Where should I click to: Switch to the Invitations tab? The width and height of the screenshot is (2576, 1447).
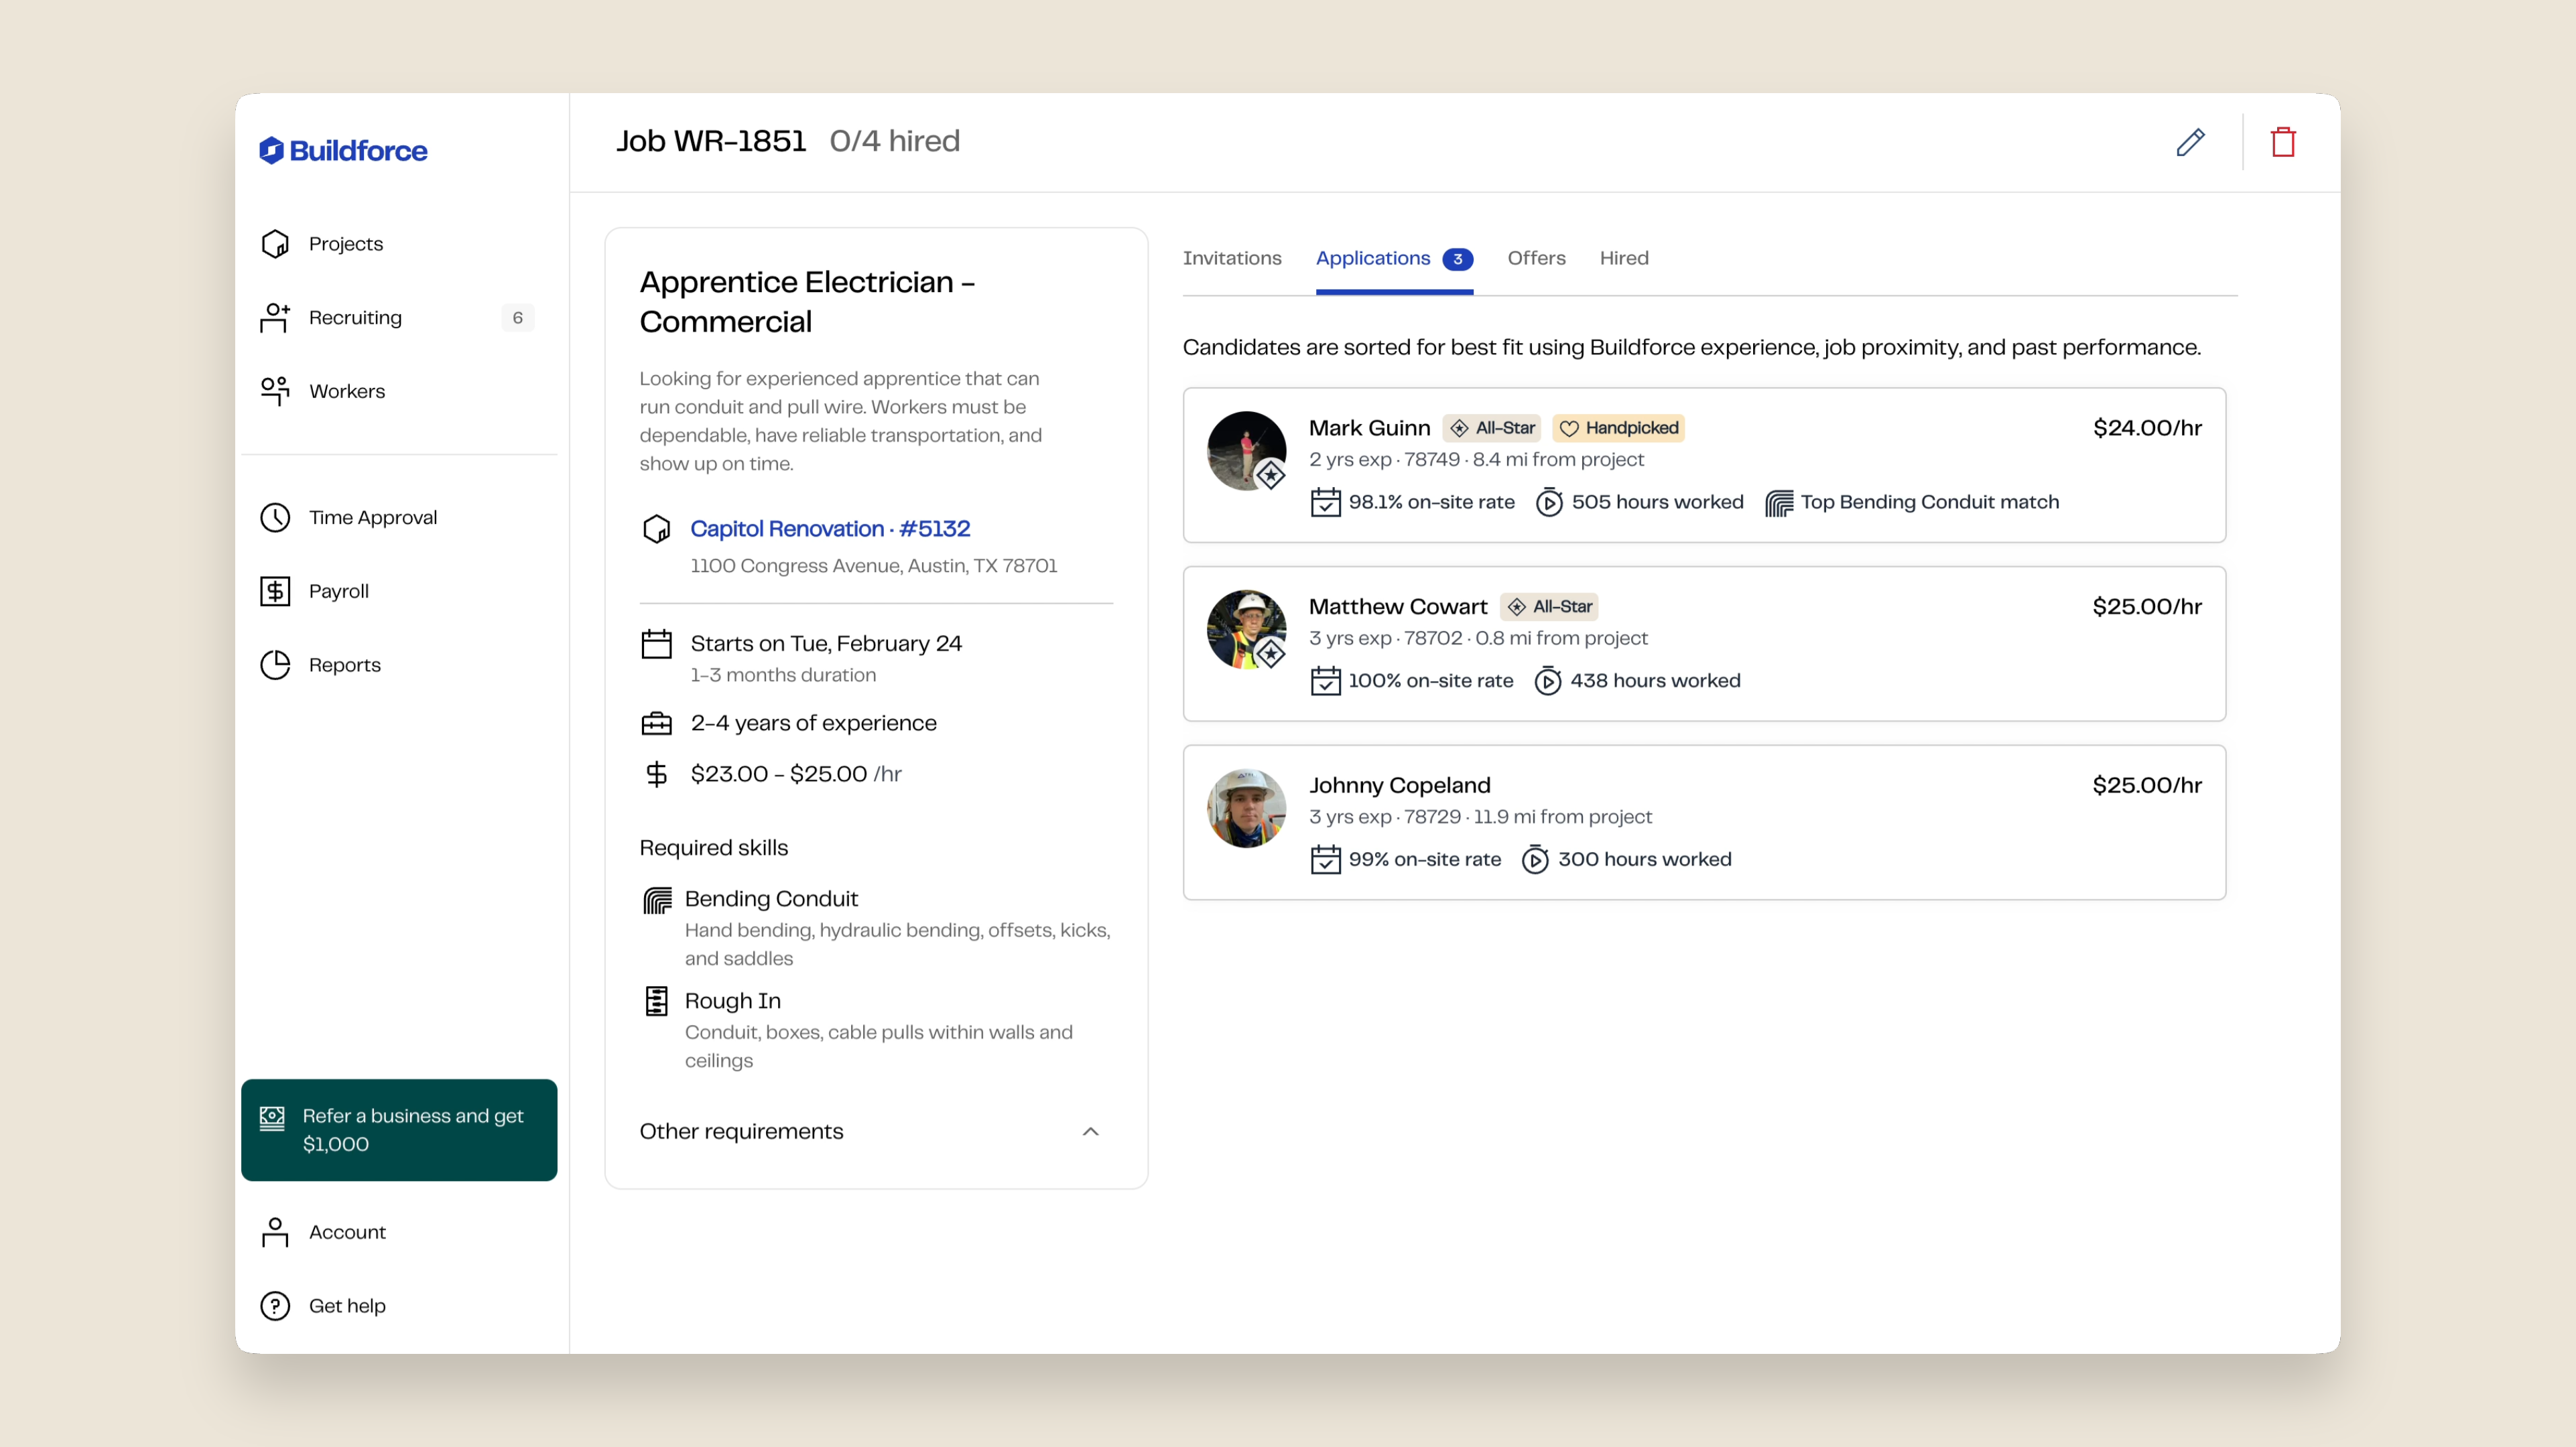[x=1231, y=258]
